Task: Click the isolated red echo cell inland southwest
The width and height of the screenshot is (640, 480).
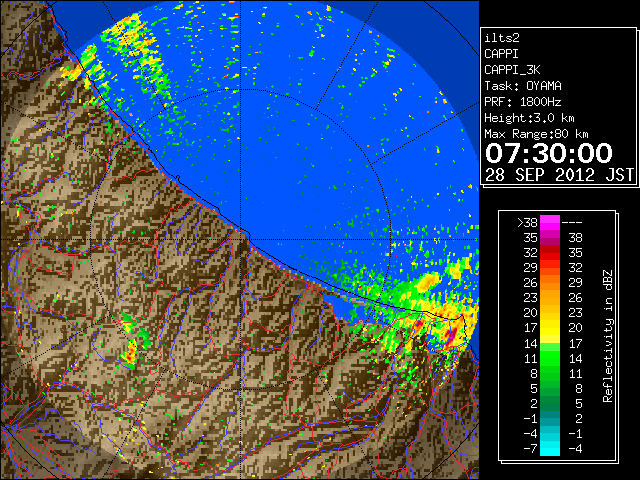Action: 130,356
